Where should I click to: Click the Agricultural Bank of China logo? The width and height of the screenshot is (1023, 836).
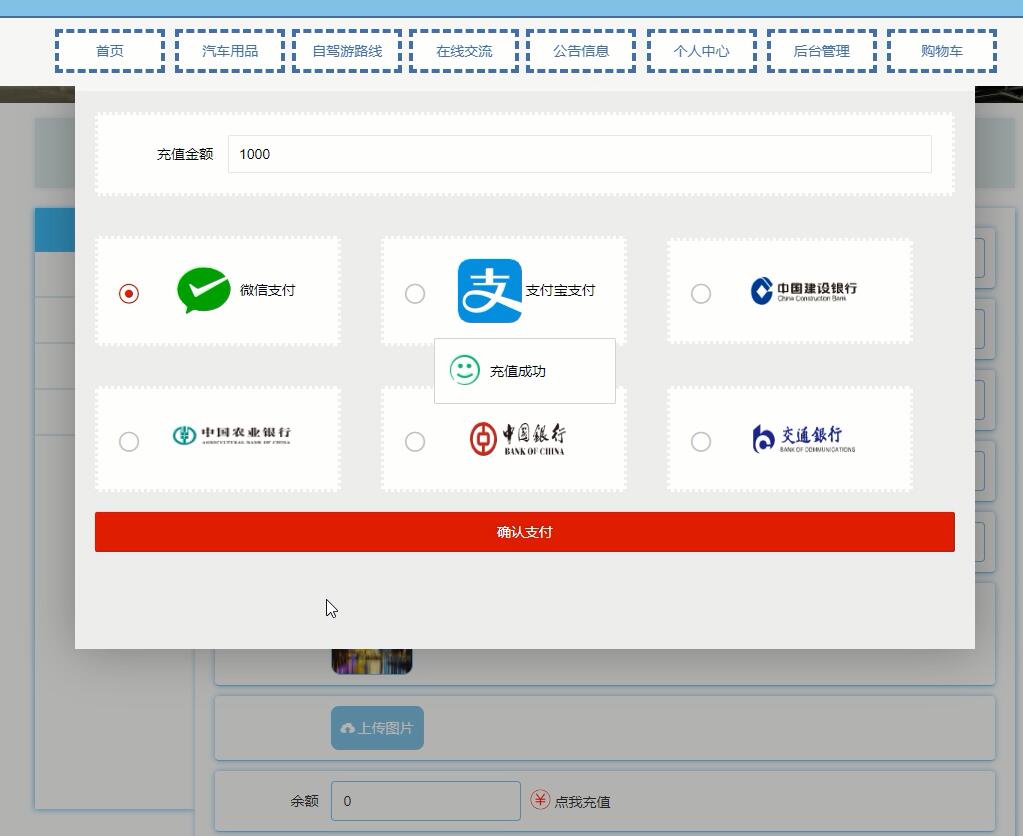tap(232, 435)
